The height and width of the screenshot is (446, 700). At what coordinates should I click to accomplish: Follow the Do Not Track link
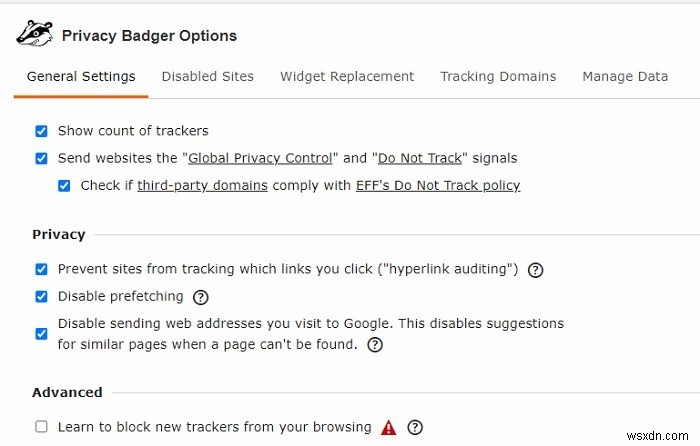pos(416,158)
